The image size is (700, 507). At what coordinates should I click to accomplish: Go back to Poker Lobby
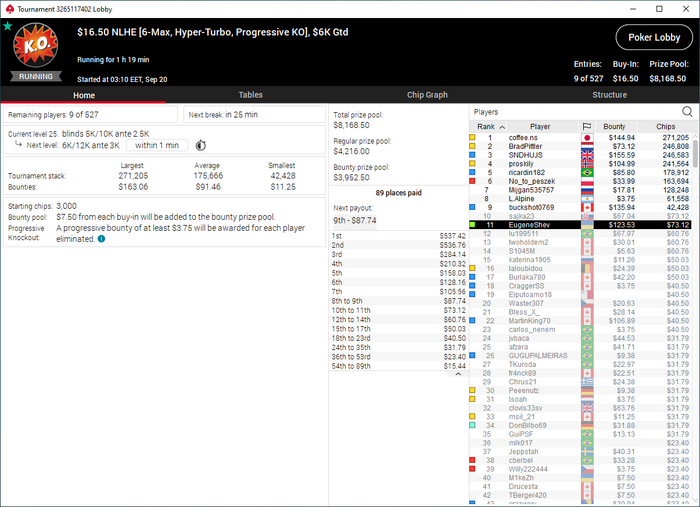(x=654, y=37)
